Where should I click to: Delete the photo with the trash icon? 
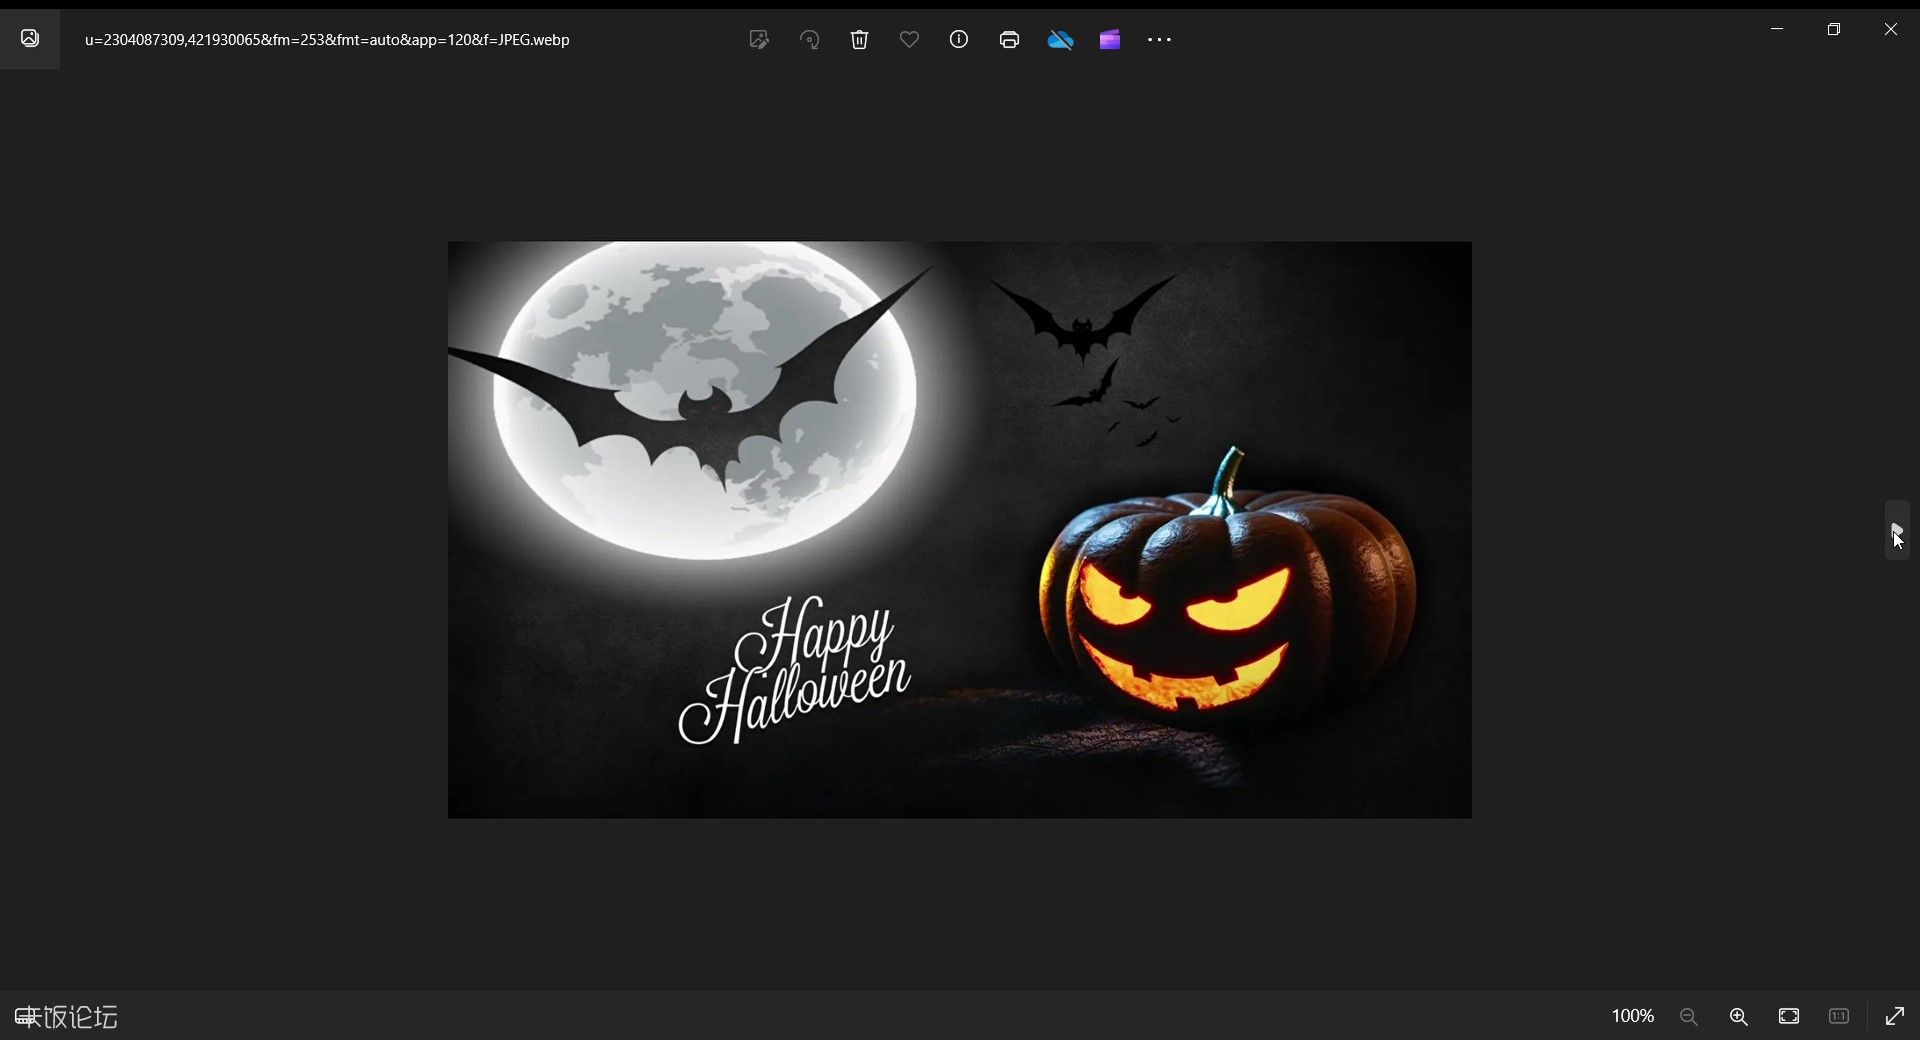point(859,40)
